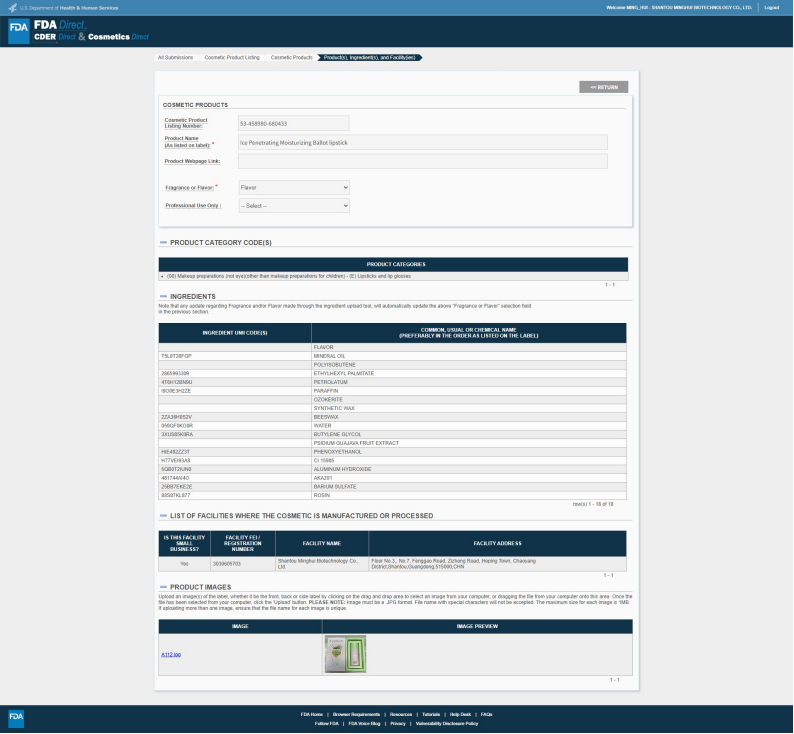Click the Product Name text field

point(422,143)
